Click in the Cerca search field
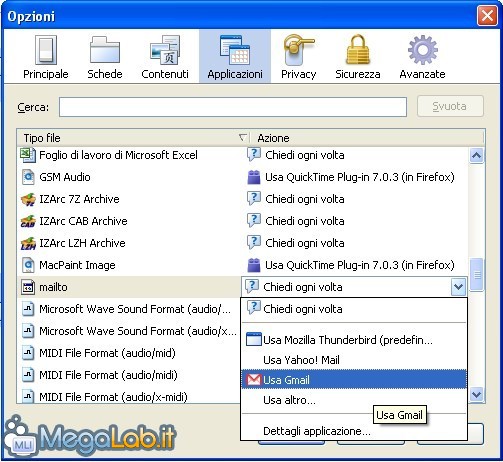This screenshot has width=503, height=462. tap(233, 107)
